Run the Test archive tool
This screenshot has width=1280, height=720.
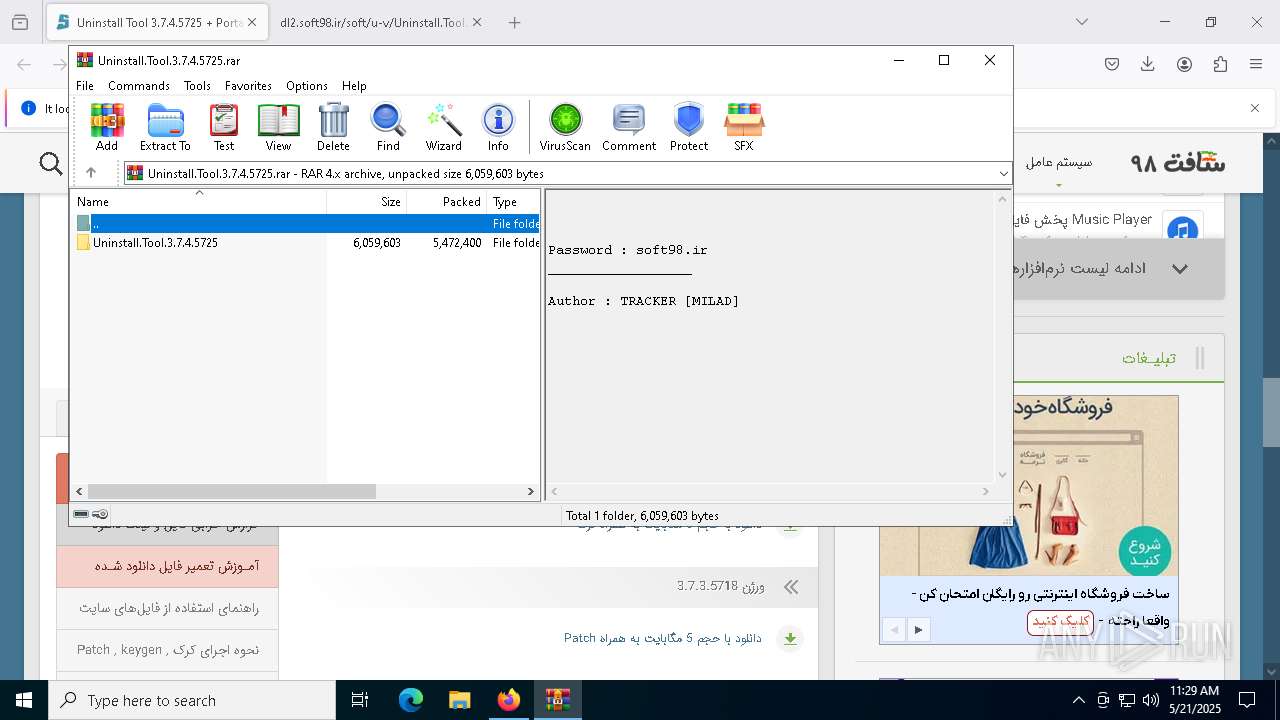click(x=224, y=127)
